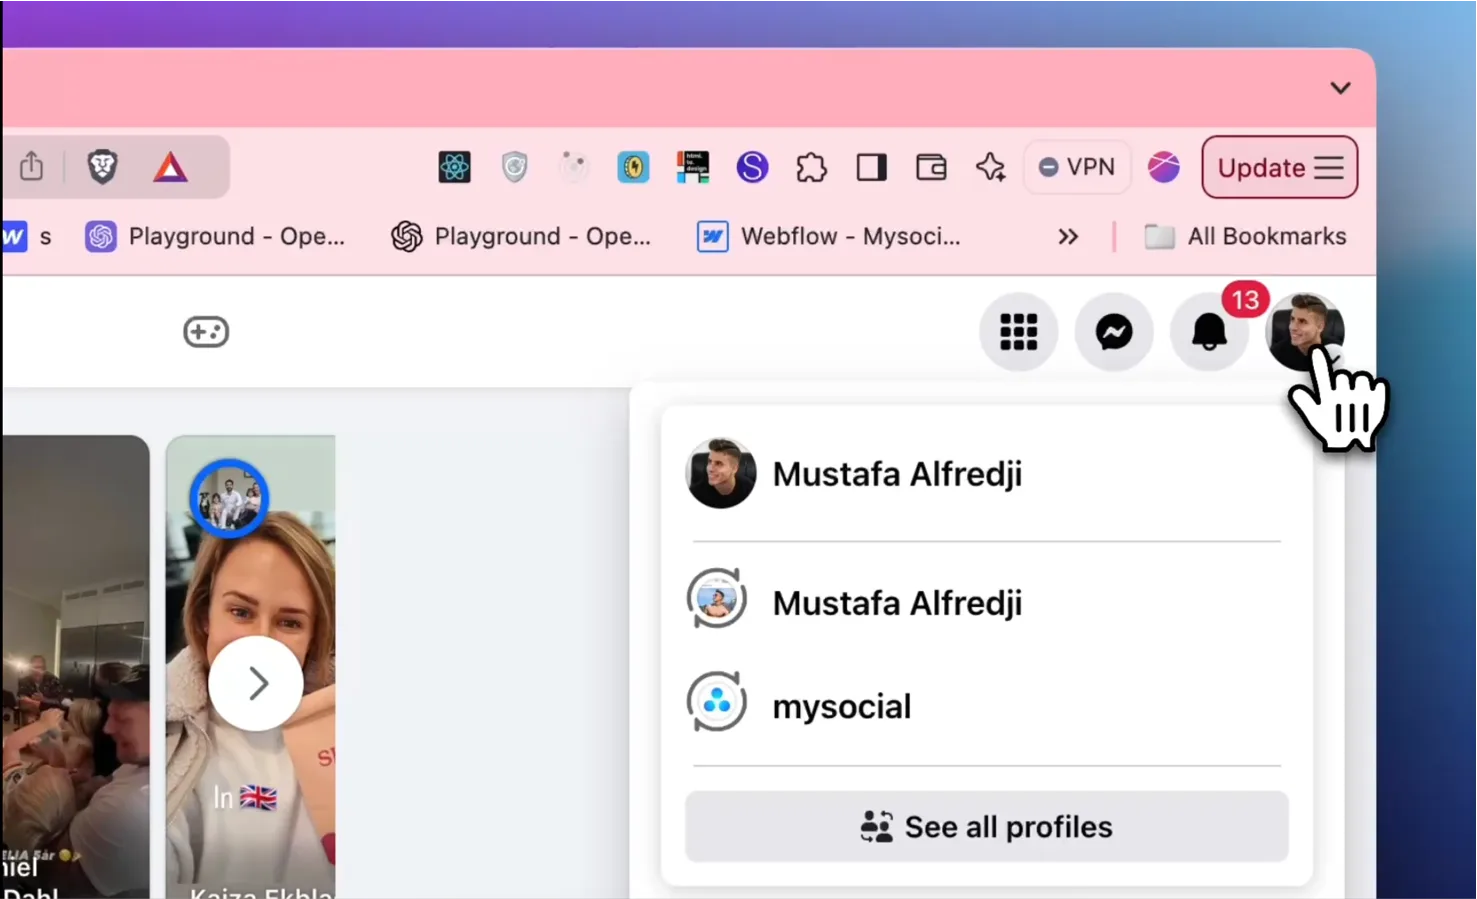Click the Update browser button
Image resolution: width=1477 pixels, height=899 pixels.
point(1278,167)
